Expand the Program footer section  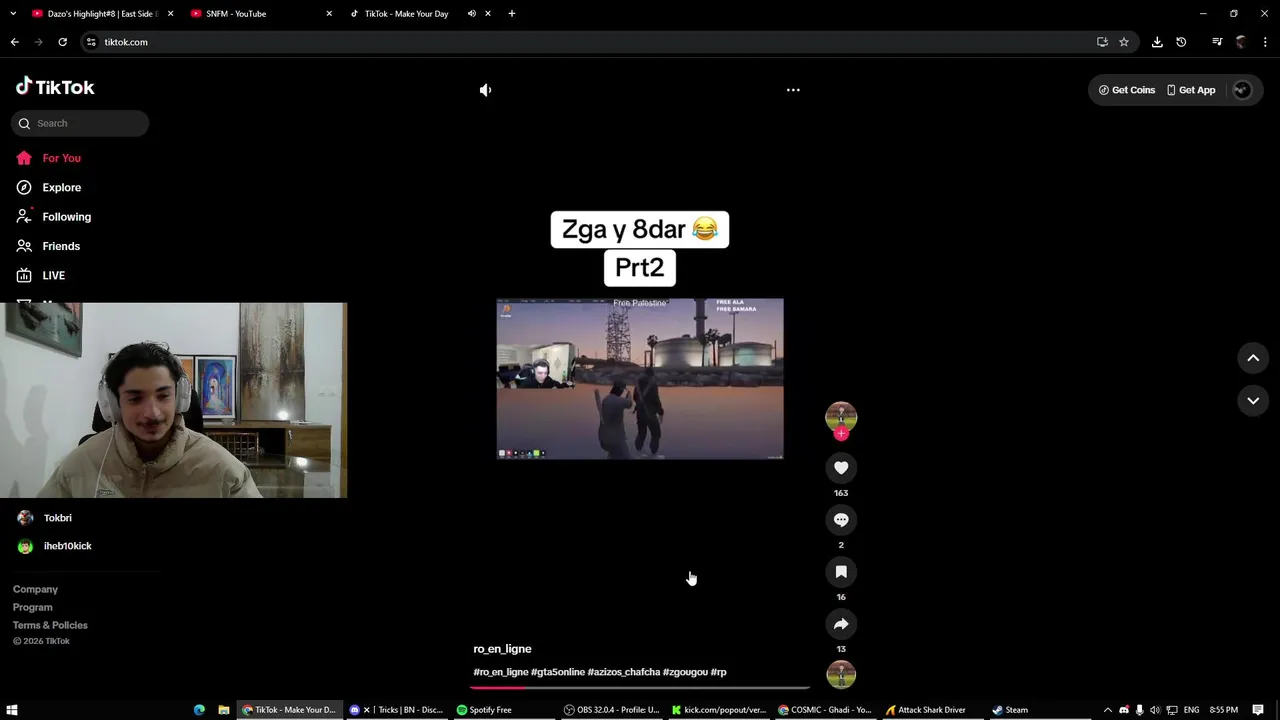tap(32, 607)
